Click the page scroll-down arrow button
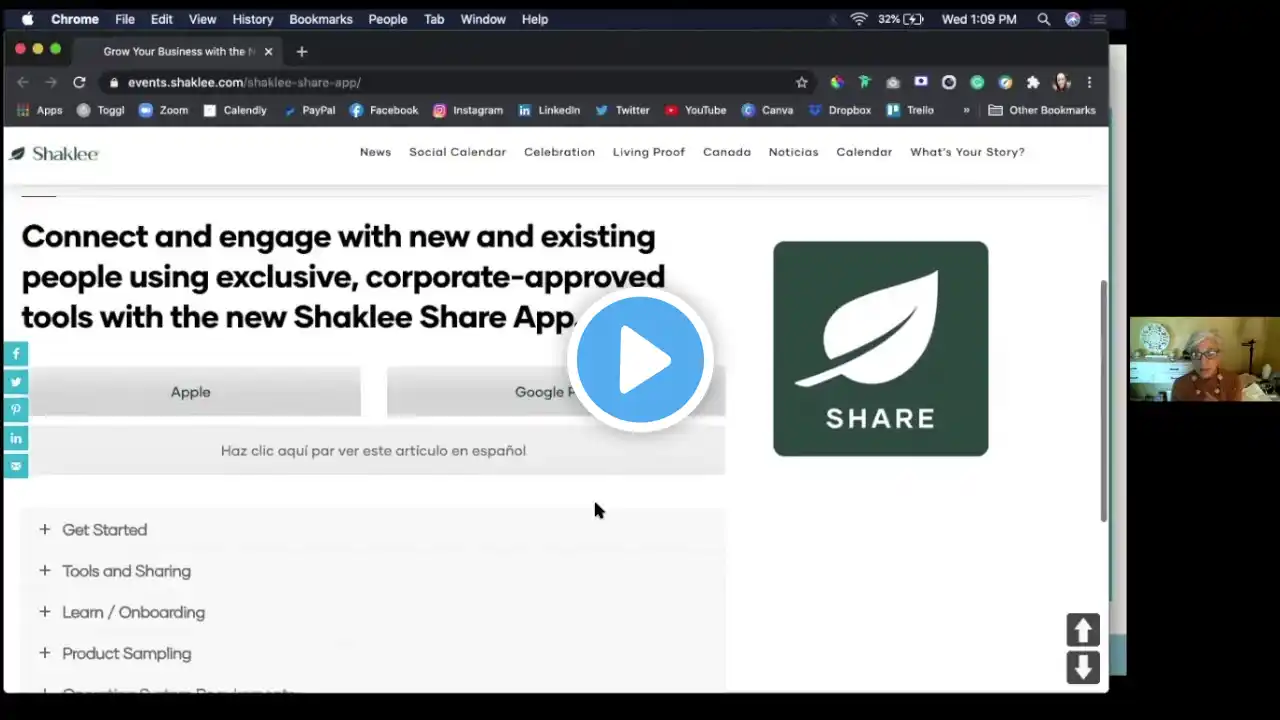Screen dimensions: 1280x720 (1083, 667)
